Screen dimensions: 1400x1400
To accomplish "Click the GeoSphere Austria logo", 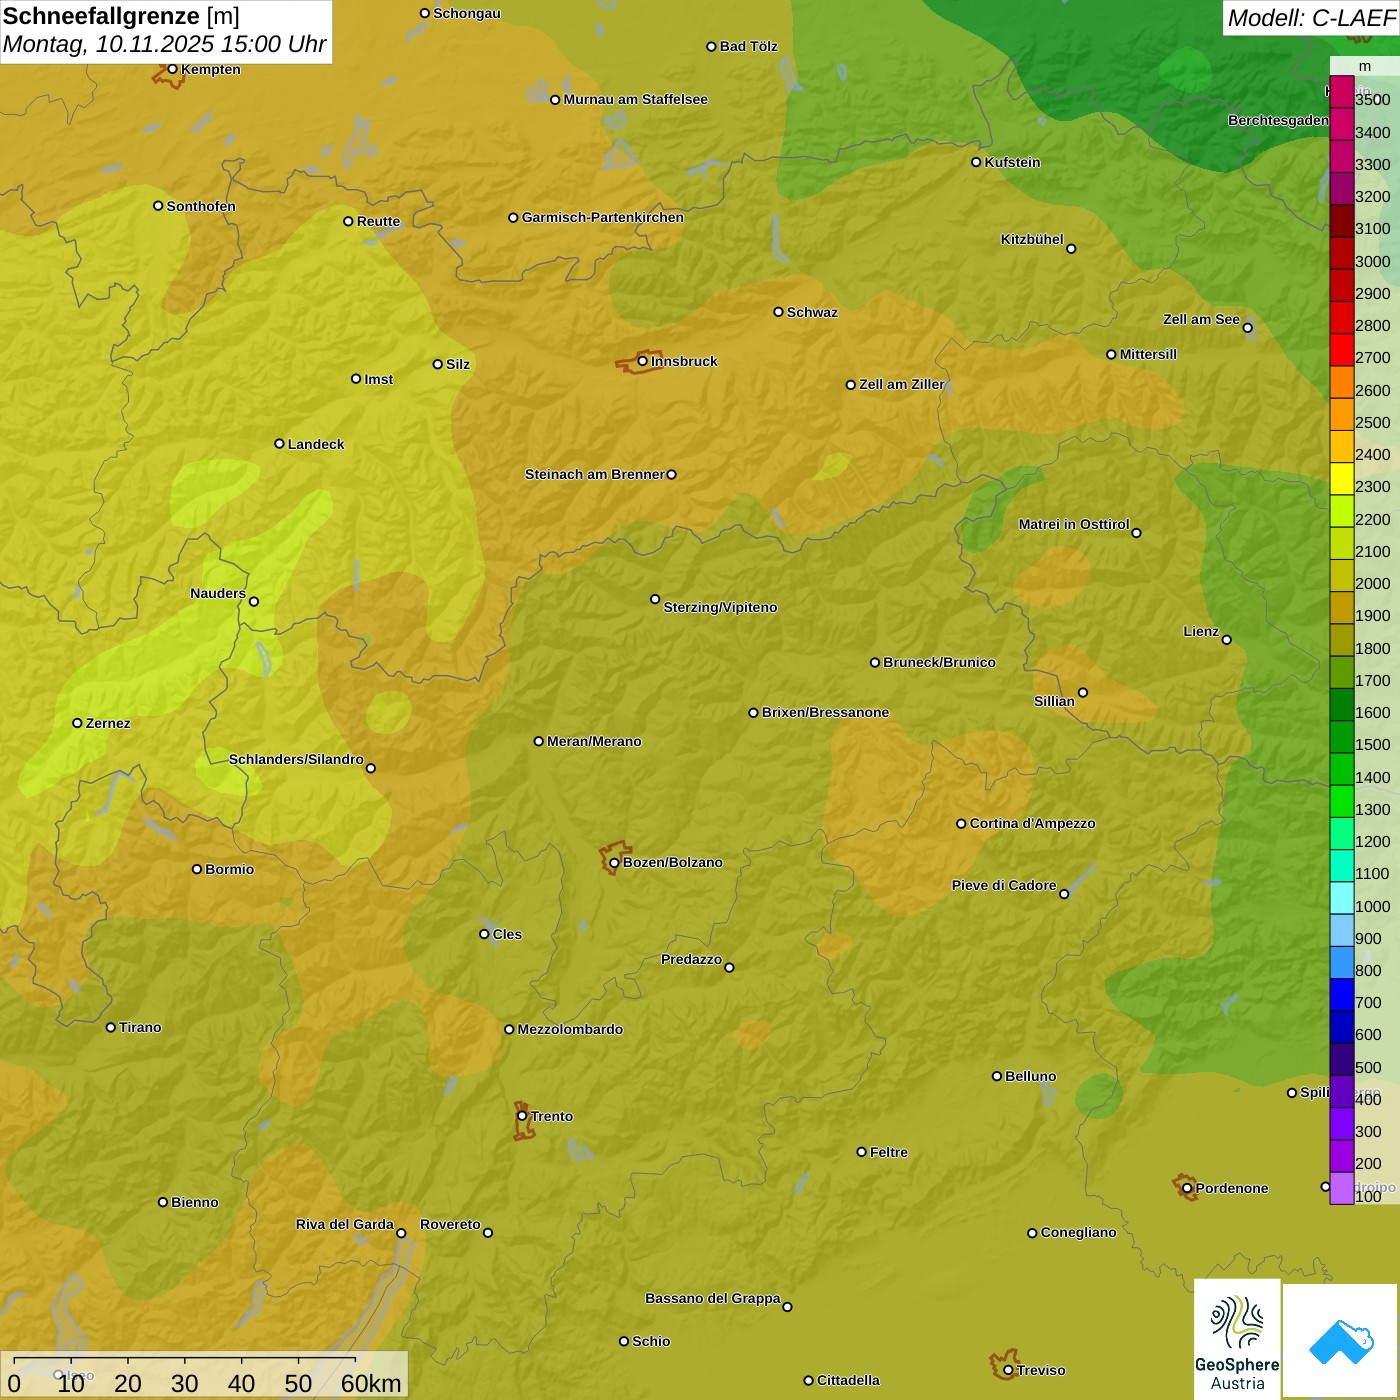I will click(1237, 1339).
